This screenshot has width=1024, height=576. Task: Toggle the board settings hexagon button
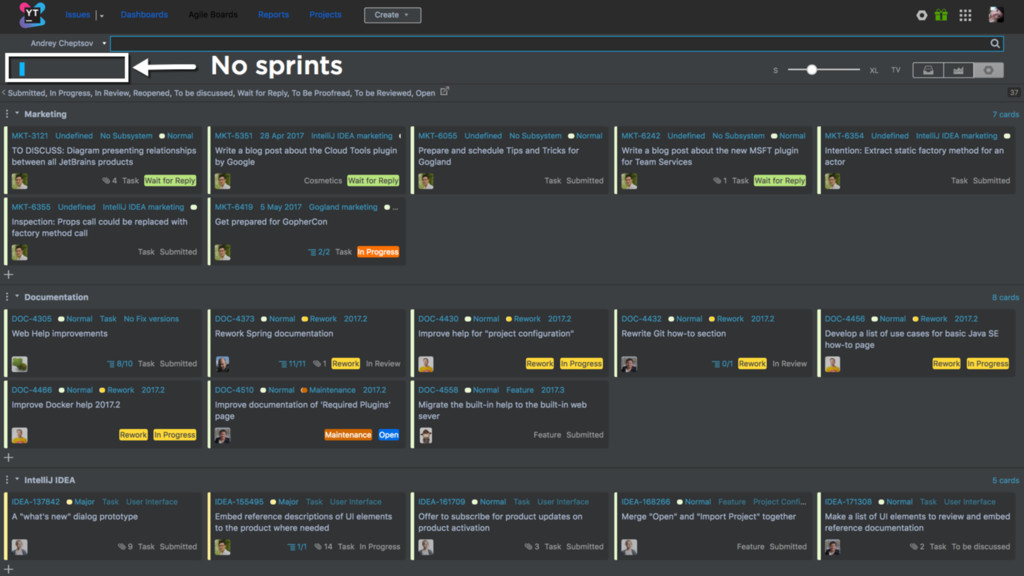pos(988,70)
